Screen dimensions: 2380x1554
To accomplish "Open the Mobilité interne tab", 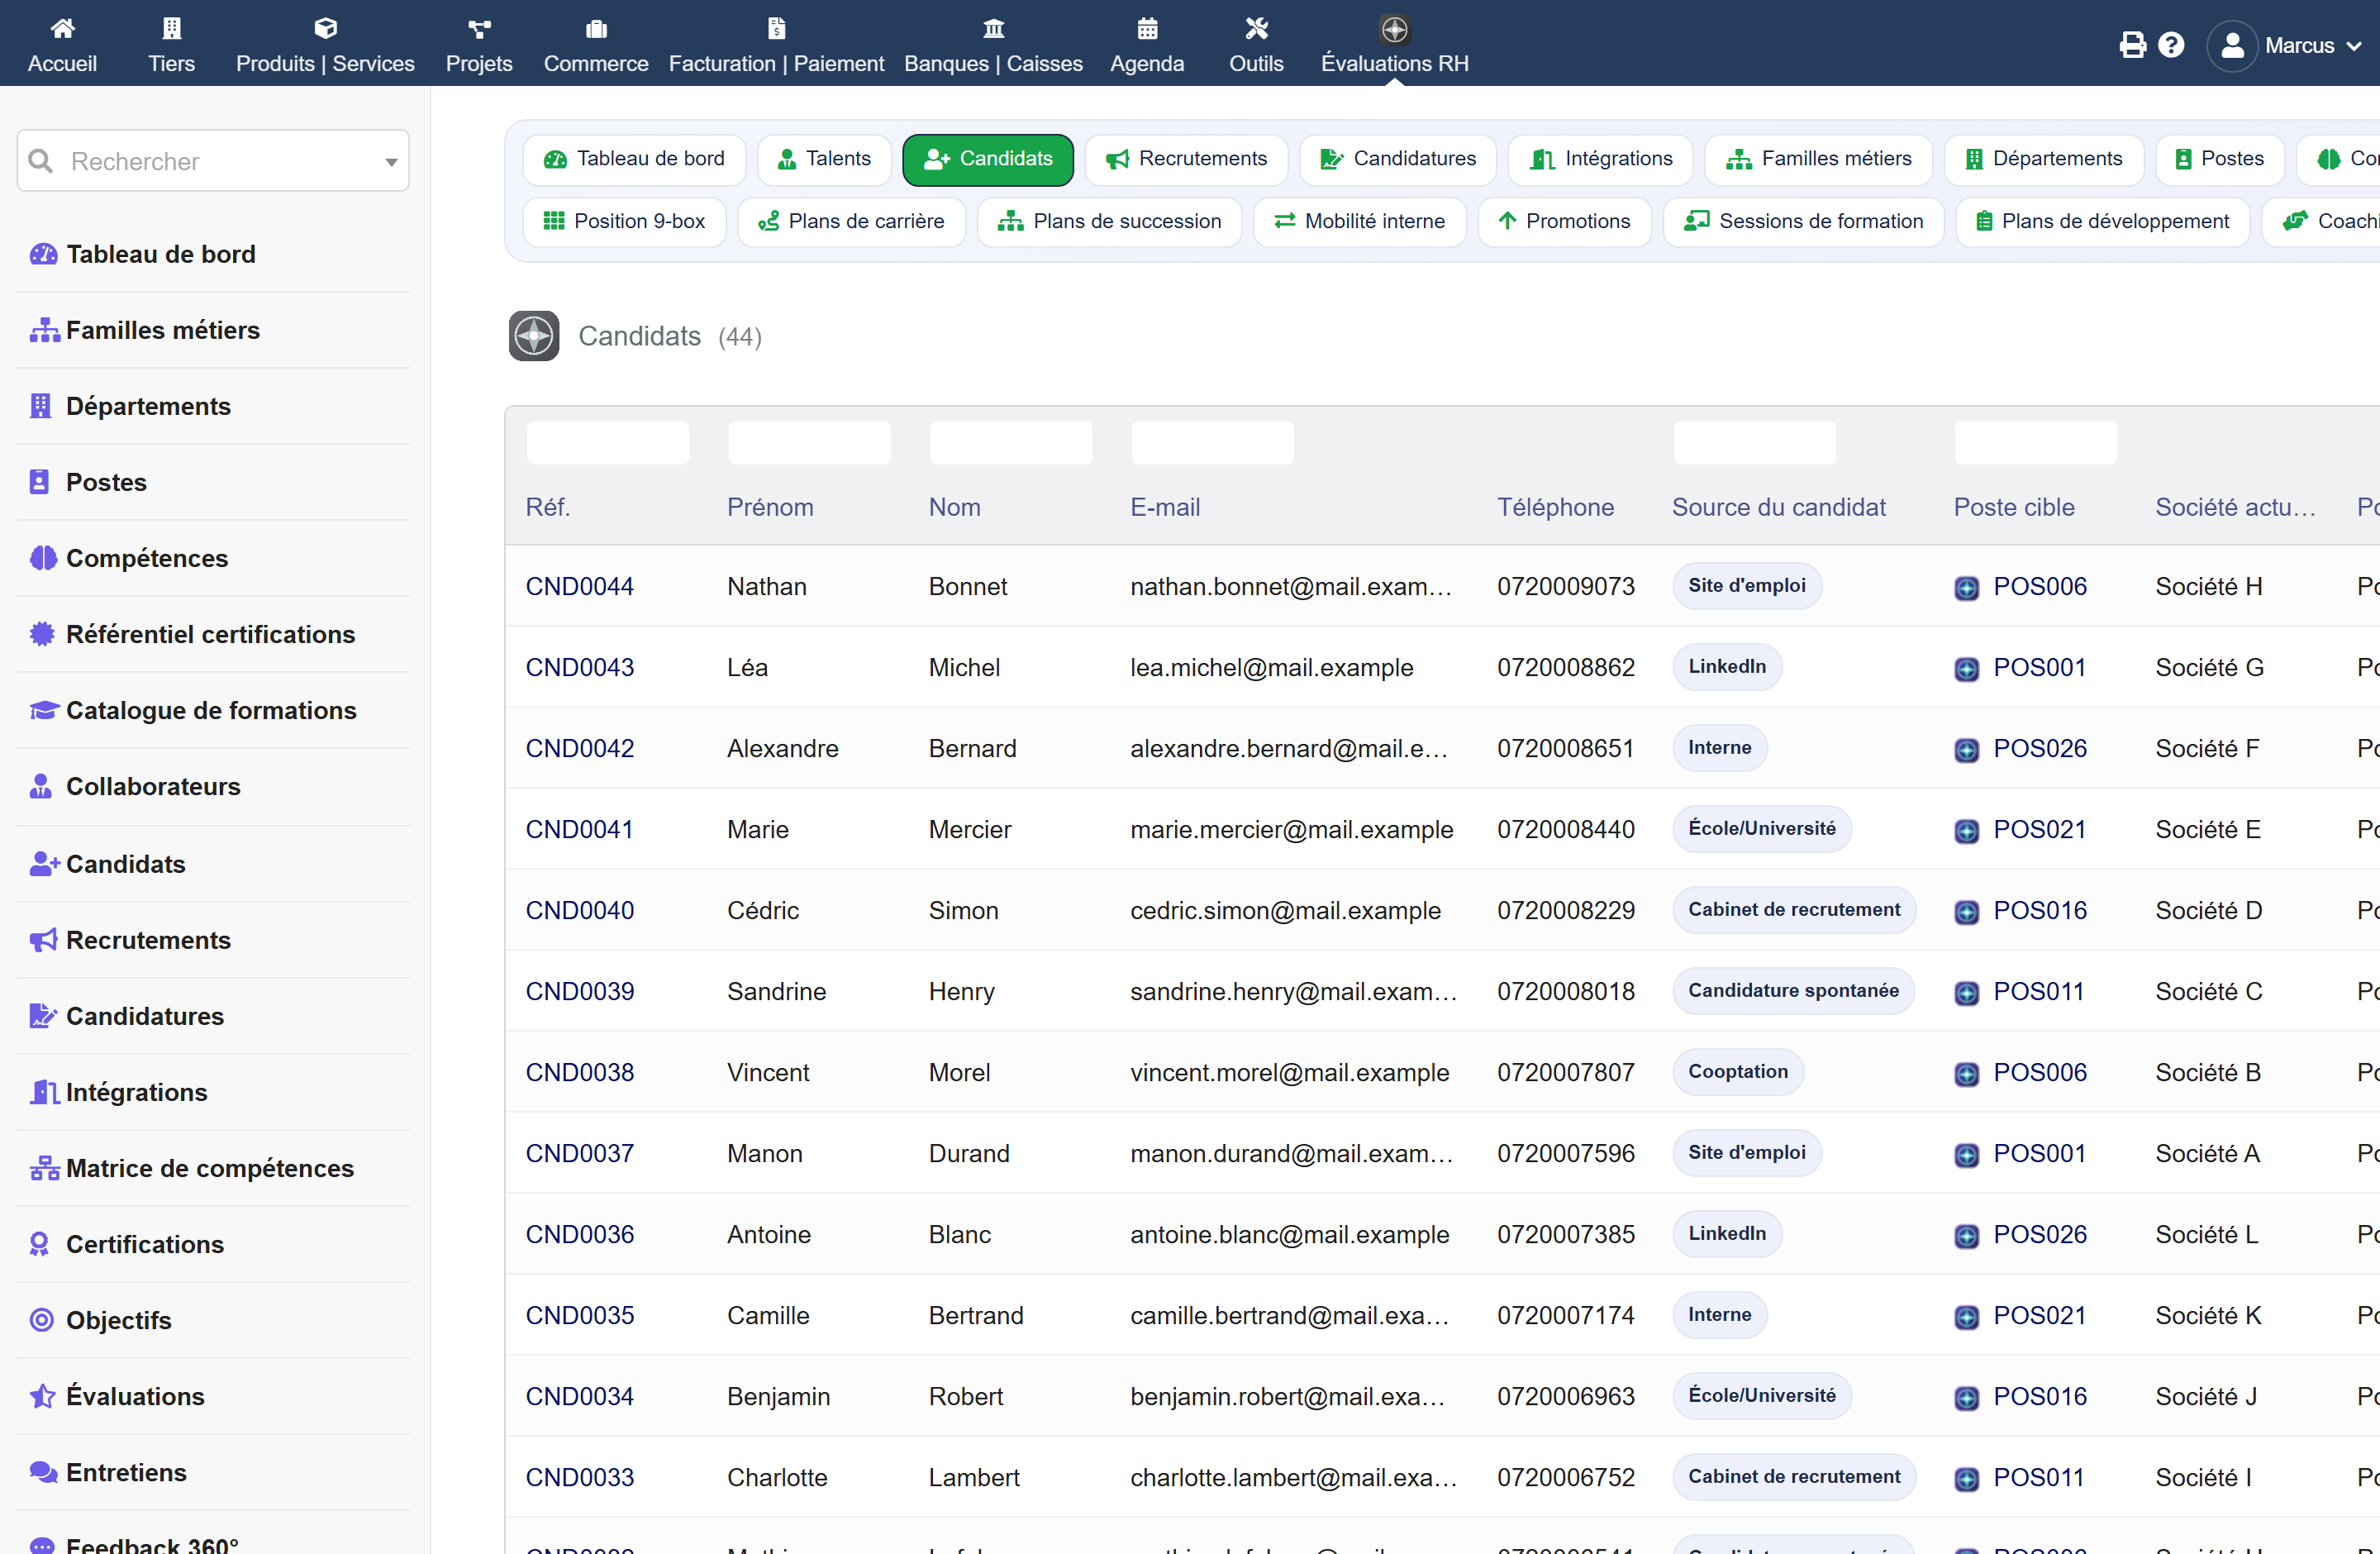I will [x=1359, y=221].
